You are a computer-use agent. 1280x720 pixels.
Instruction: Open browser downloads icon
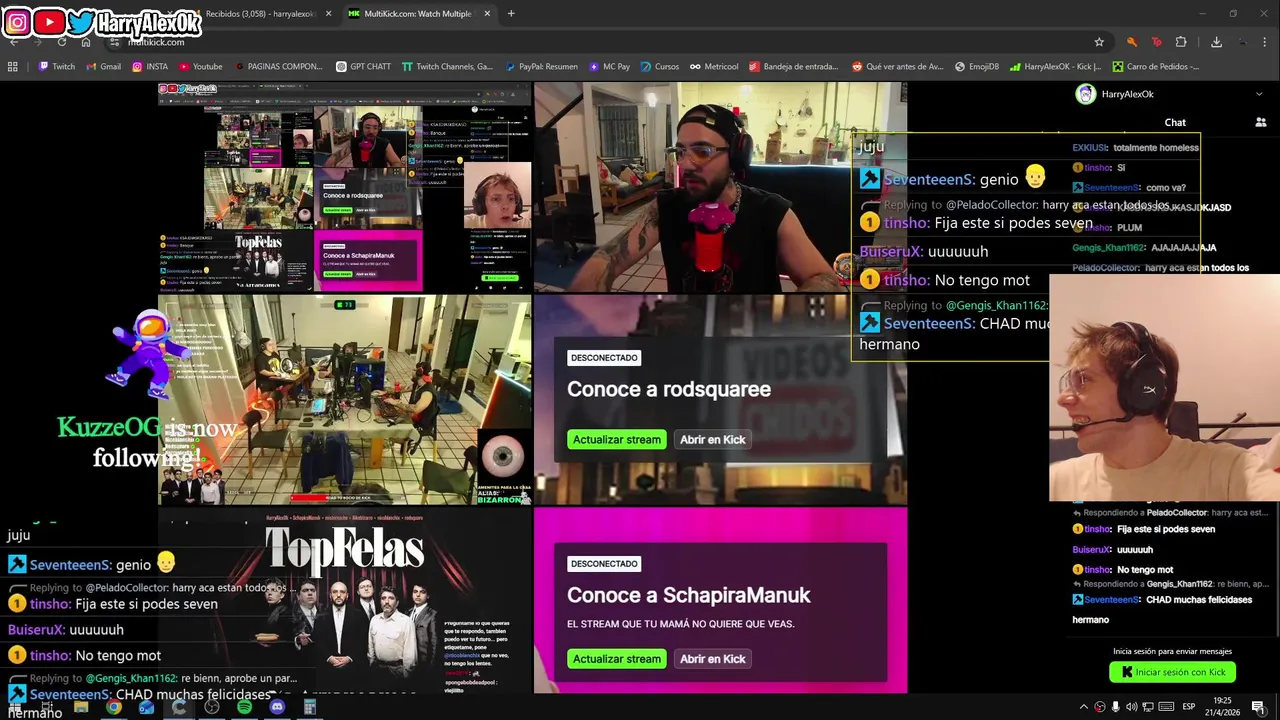(x=1216, y=42)
